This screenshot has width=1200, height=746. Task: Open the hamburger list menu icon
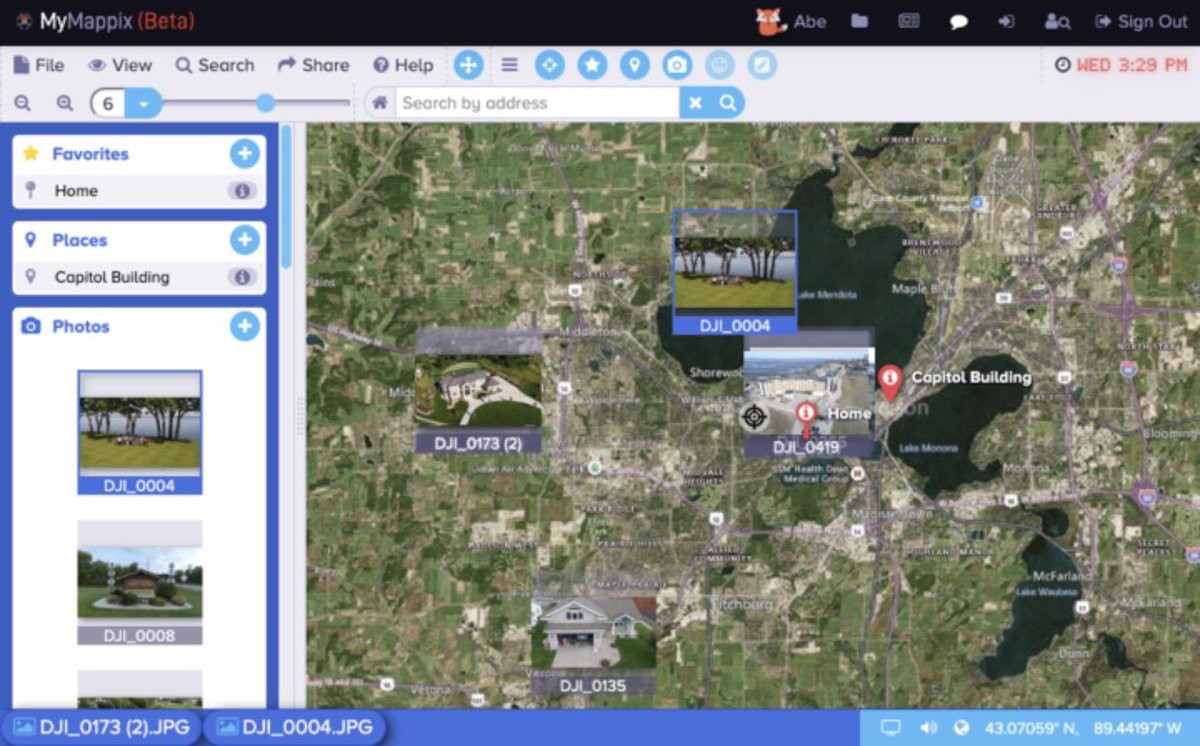pos(510,65)
